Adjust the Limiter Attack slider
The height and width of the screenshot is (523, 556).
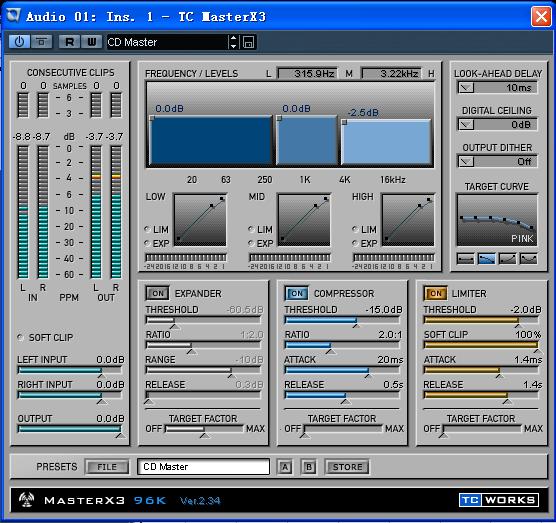[x=481, y=370]
